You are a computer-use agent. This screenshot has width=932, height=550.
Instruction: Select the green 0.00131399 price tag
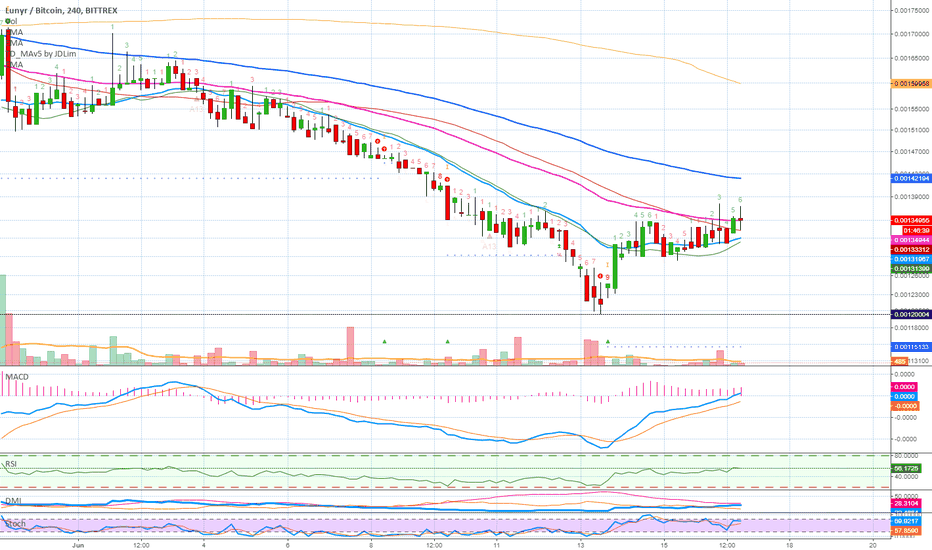[x=911, y=269]
